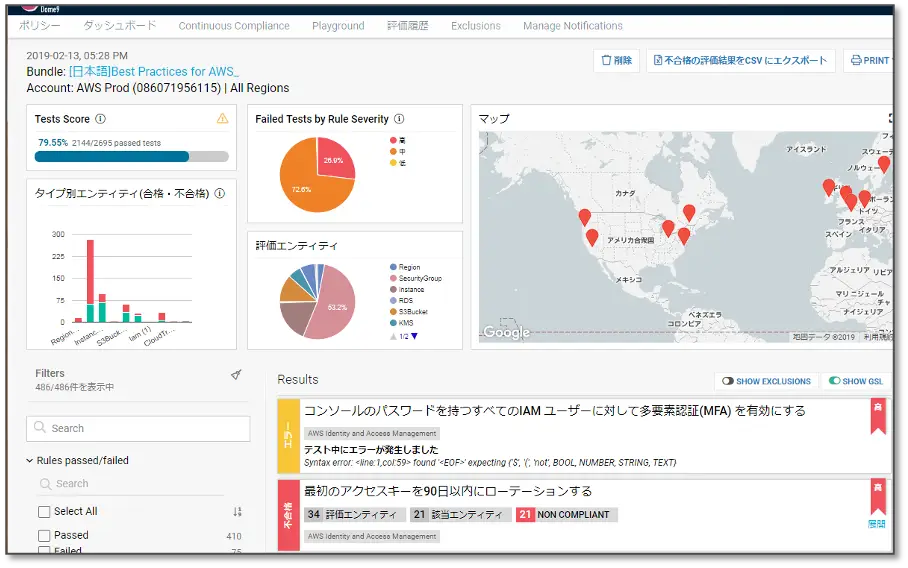Click Instance legend entry
This screenshot has width=908, height=568.
(407, 290)
